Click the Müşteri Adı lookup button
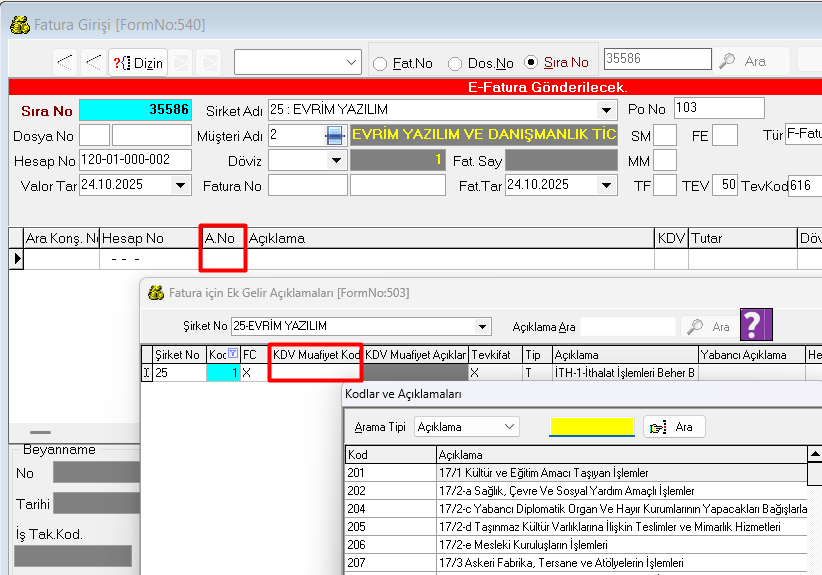Viewport: 822px width, 575px height. 334,135
